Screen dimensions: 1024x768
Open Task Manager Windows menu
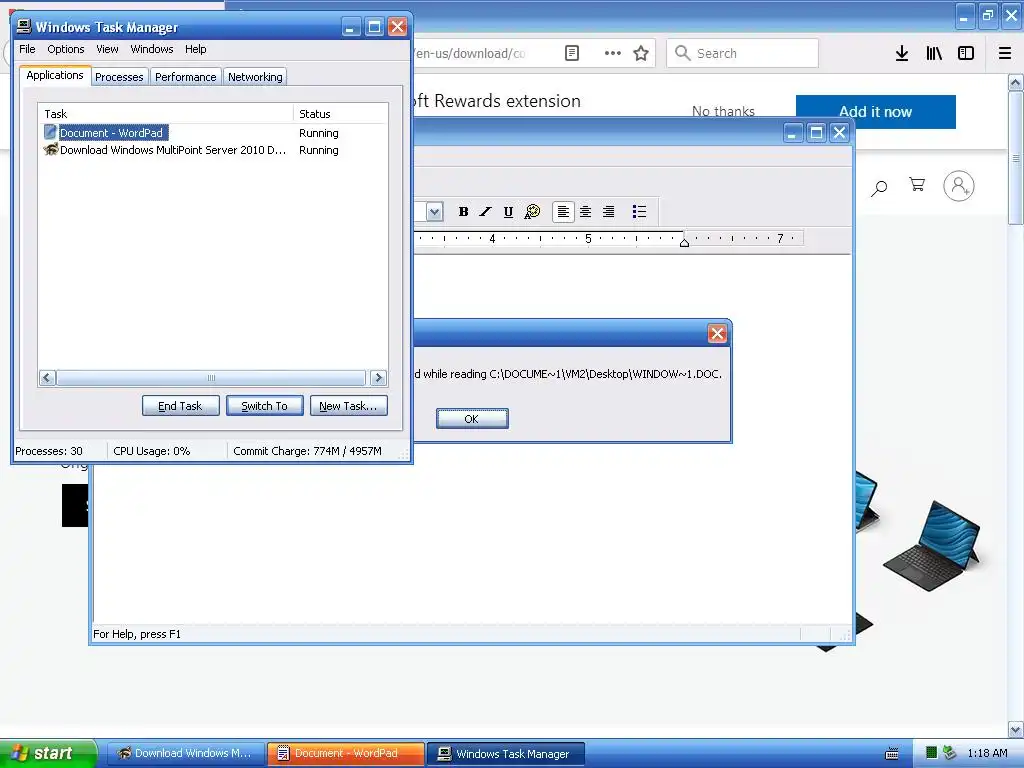152,49
